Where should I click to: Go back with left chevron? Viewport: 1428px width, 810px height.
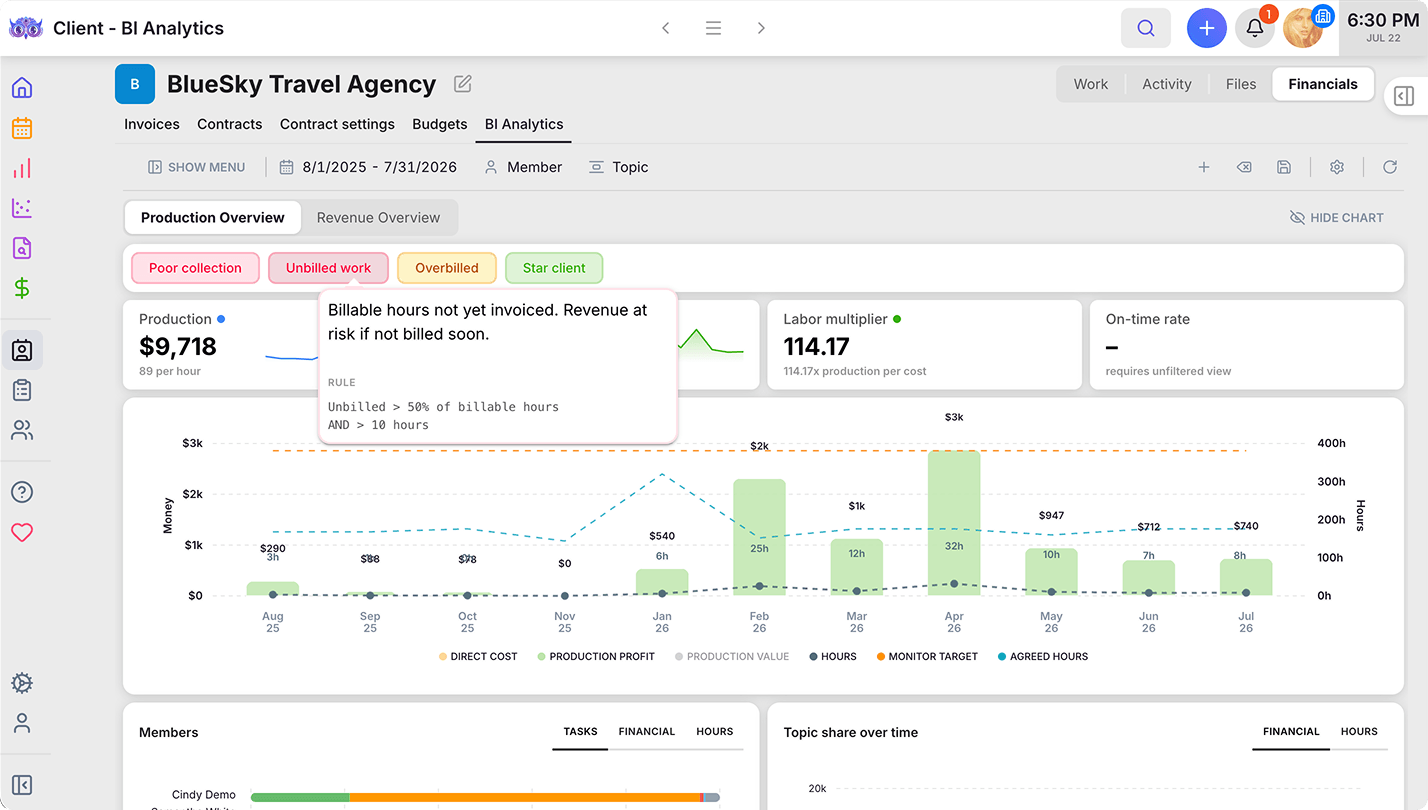[666, 28]
